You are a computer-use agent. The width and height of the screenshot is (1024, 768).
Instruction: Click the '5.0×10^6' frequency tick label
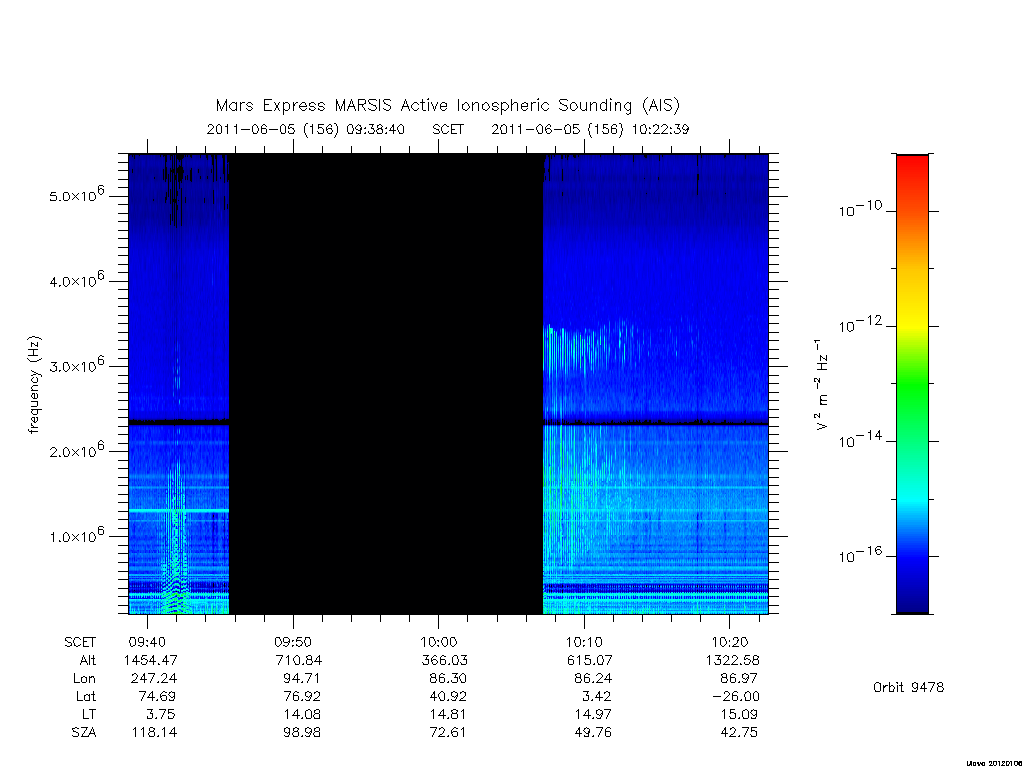click(x=76, y=195)
